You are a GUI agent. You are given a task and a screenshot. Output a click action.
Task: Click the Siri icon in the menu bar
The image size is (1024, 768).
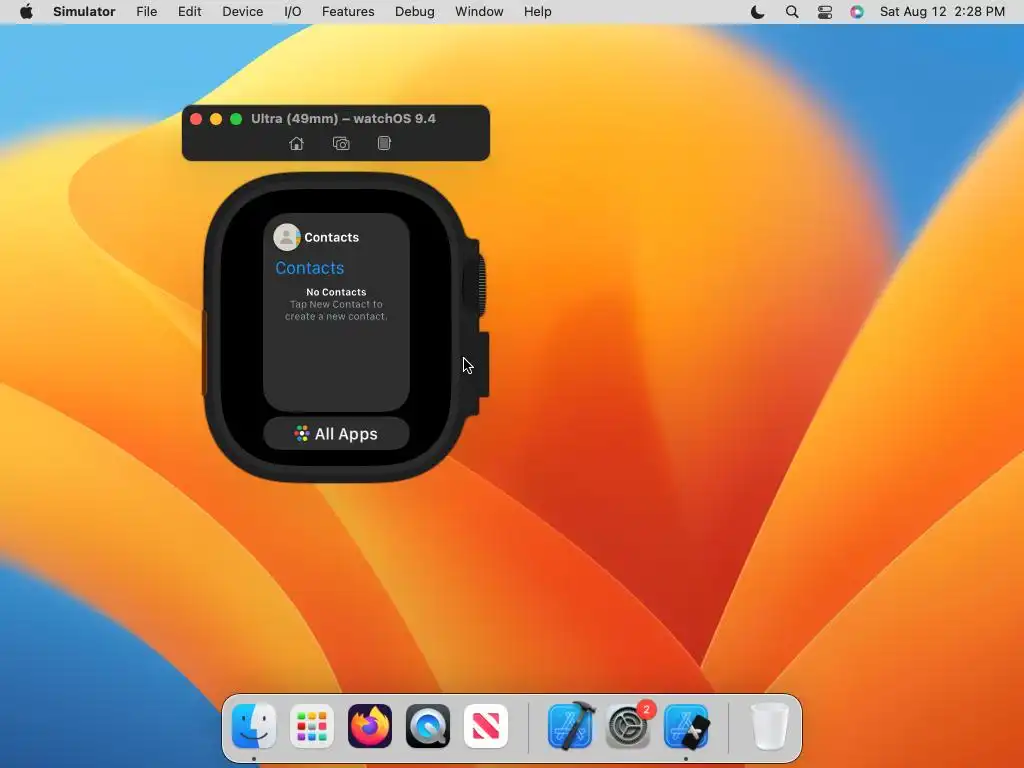coord(857,12)
